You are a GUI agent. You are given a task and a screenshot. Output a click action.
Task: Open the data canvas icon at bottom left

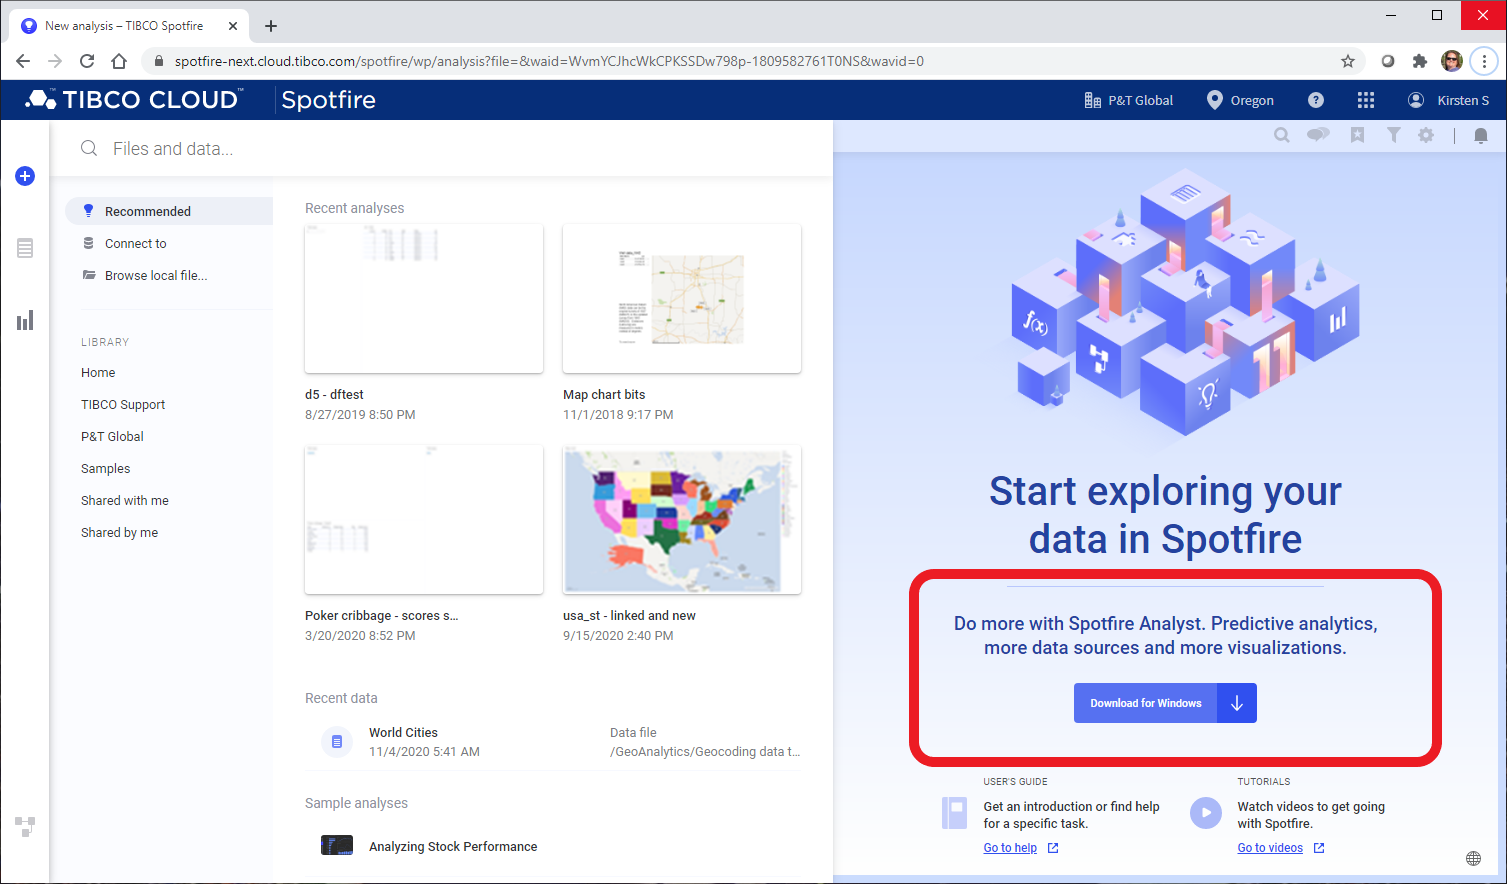coord(25,826)
